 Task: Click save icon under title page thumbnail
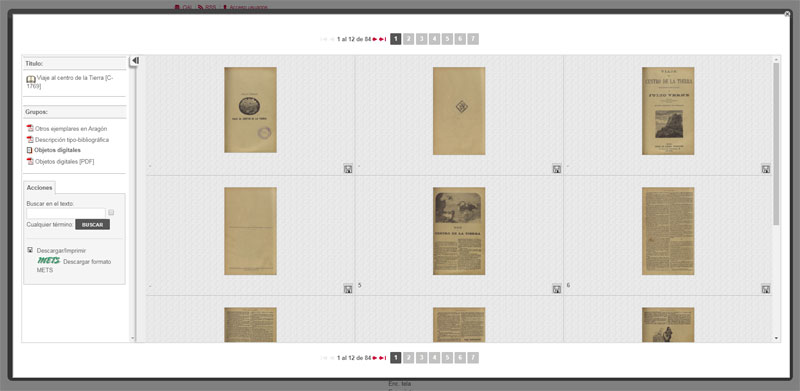point(766,168)
